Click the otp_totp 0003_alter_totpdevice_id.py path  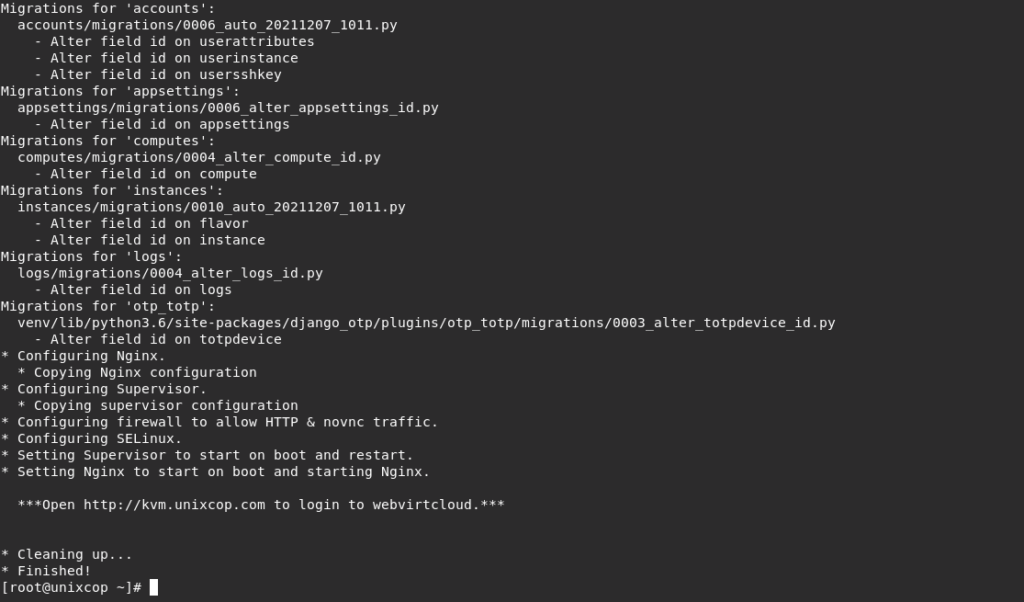click(426, 323)
